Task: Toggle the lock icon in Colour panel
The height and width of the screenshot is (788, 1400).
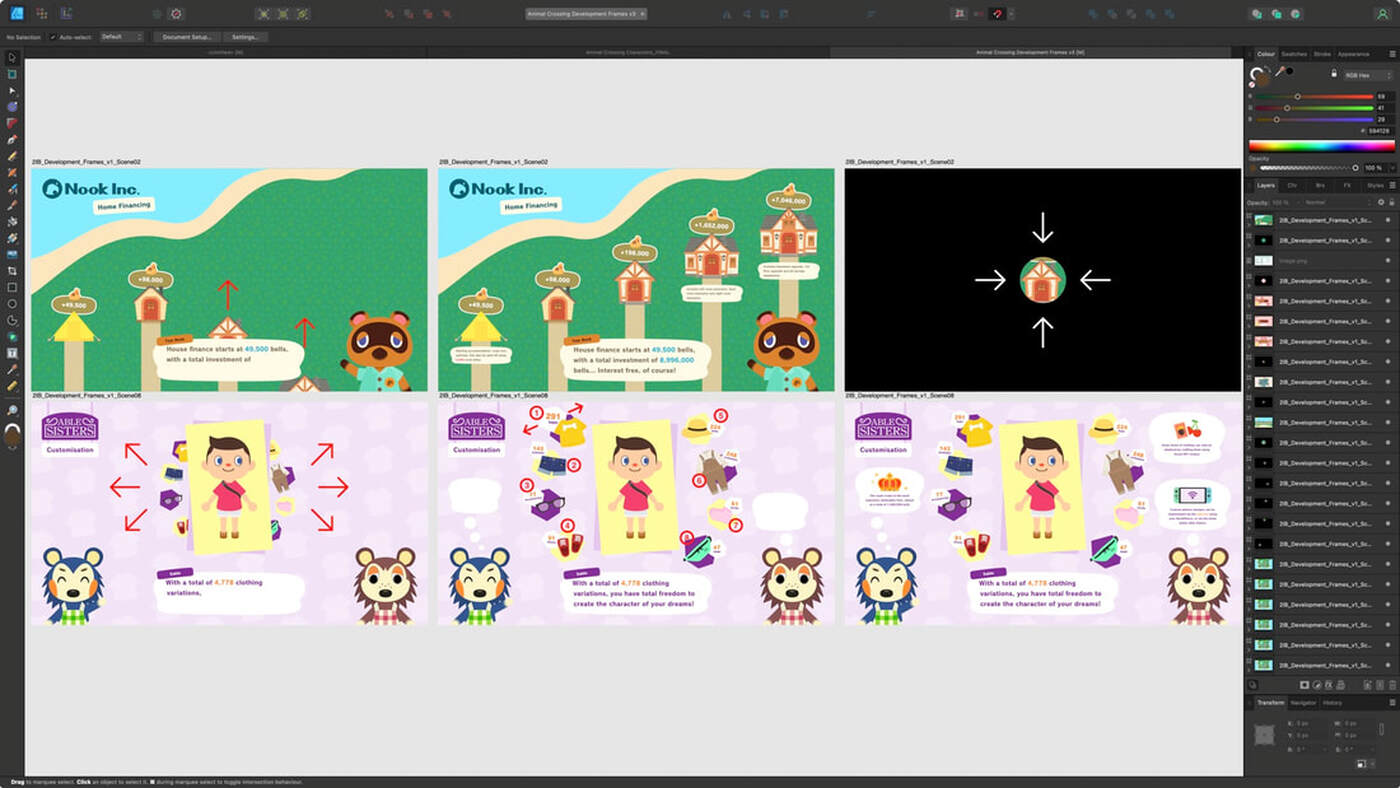Action: click(x=1333, y=74)
